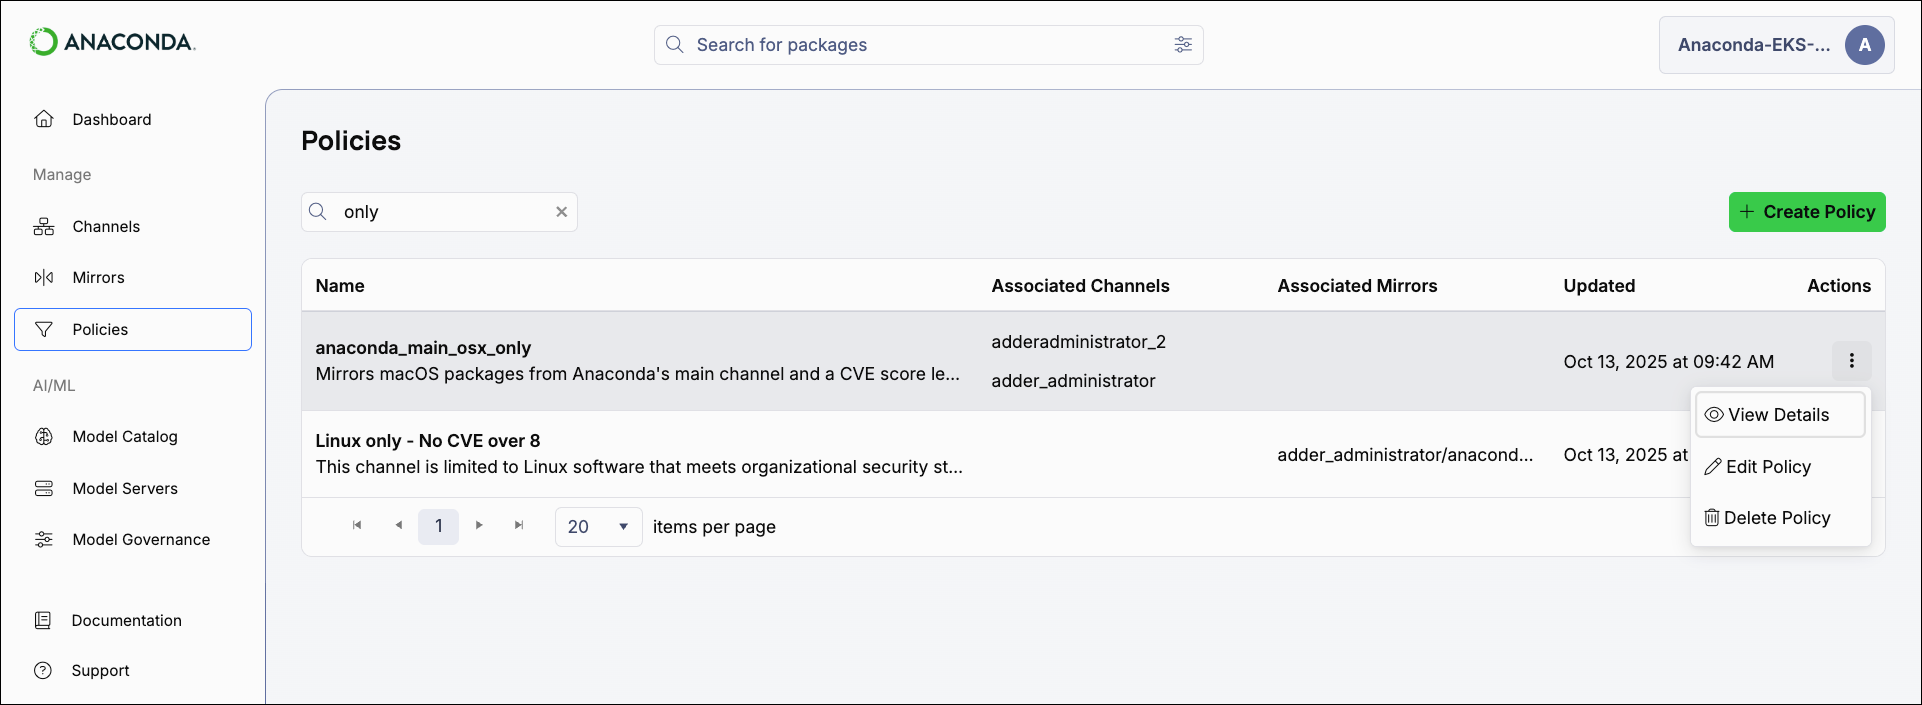
Task: Click the adderadministrator_2 channel entry
Action: pyautogui.click(x=1078, y=342)
